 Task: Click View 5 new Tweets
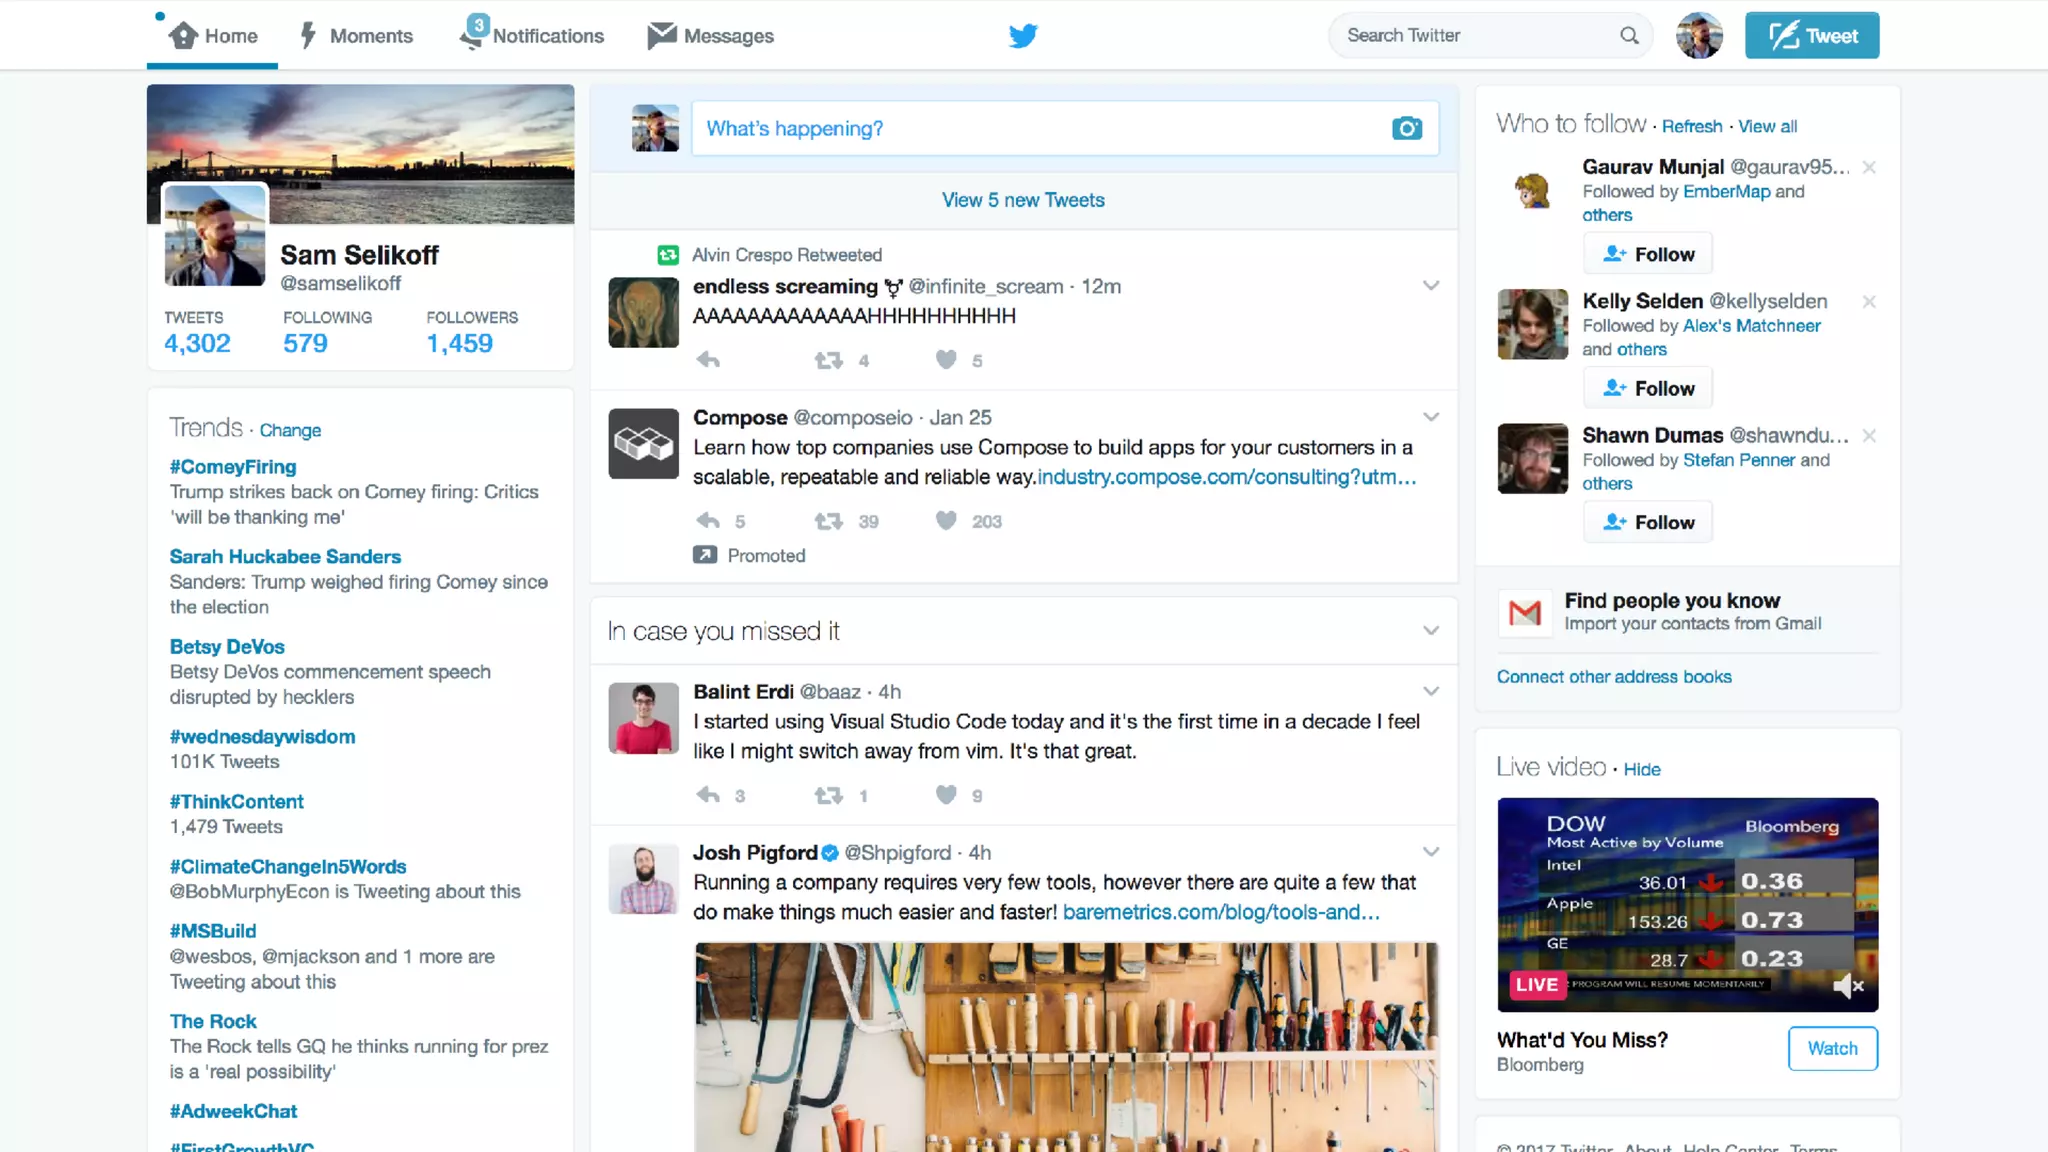[x=1023, y=200]
